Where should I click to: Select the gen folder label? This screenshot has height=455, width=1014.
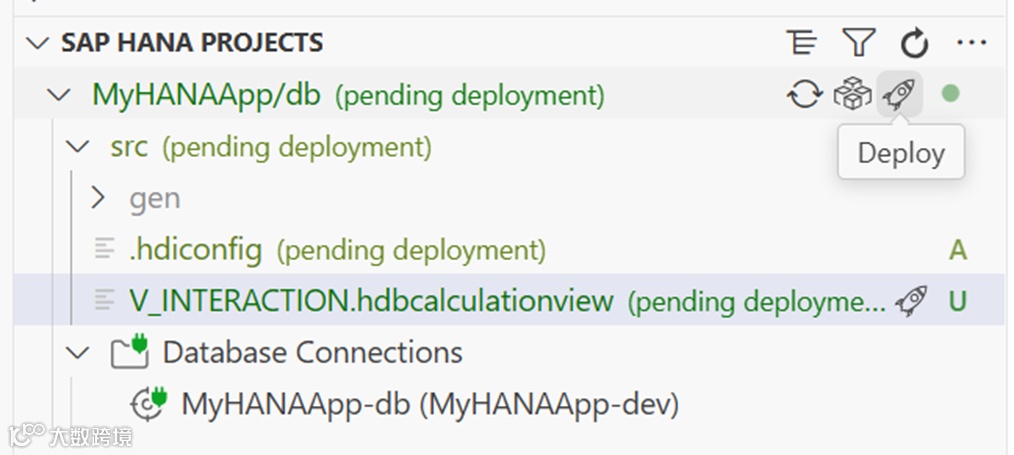155,198
